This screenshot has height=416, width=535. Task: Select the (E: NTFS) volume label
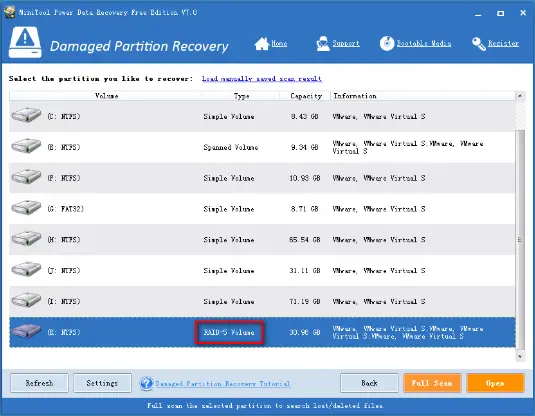(64, 147)
